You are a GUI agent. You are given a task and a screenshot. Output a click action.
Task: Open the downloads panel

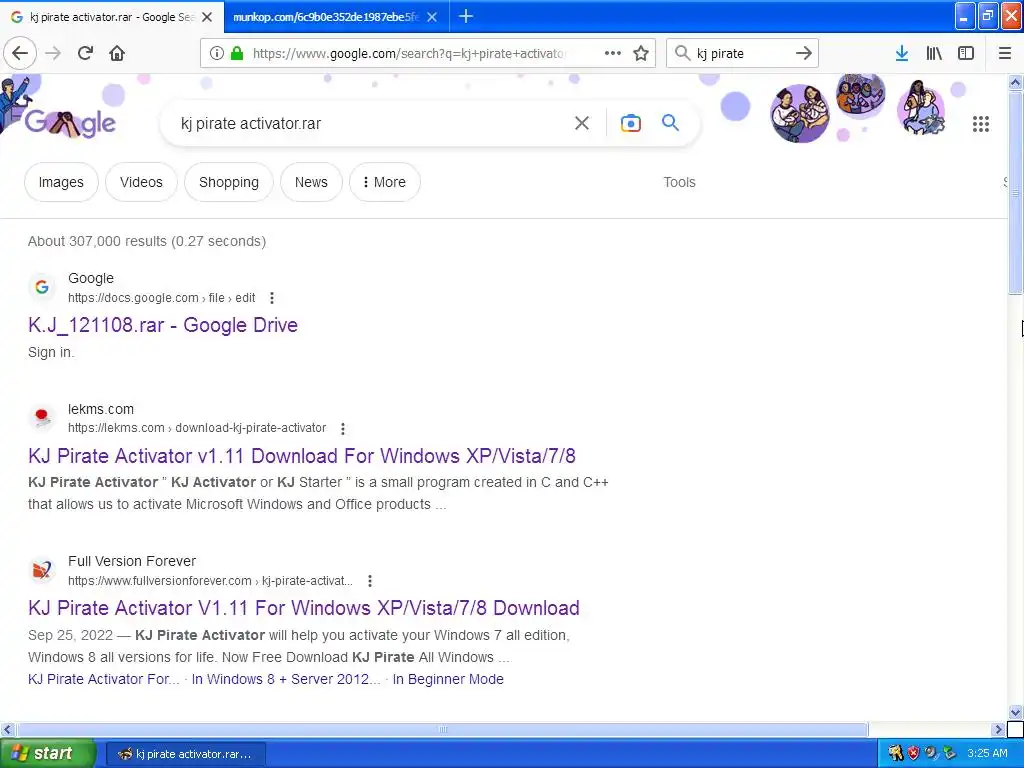(902, 53)
